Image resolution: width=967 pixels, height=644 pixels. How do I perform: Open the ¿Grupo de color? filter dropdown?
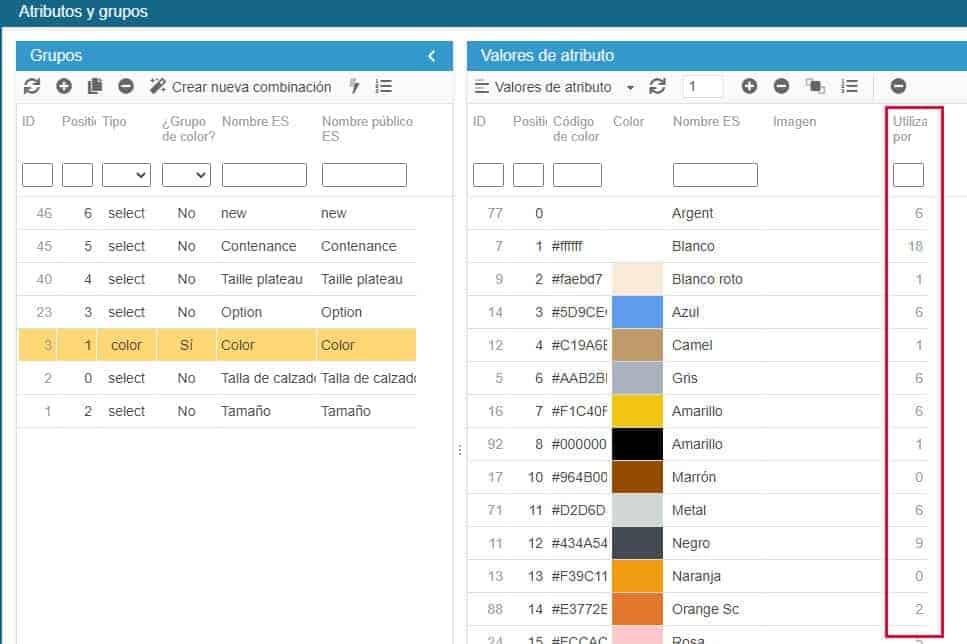(x=186, y=175)
